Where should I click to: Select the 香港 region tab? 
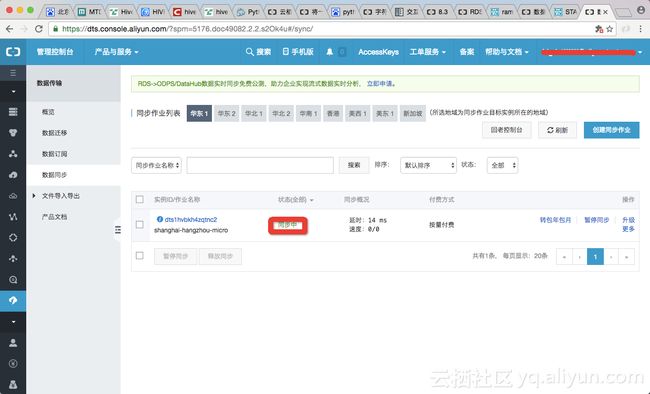(x=333, y=113)
